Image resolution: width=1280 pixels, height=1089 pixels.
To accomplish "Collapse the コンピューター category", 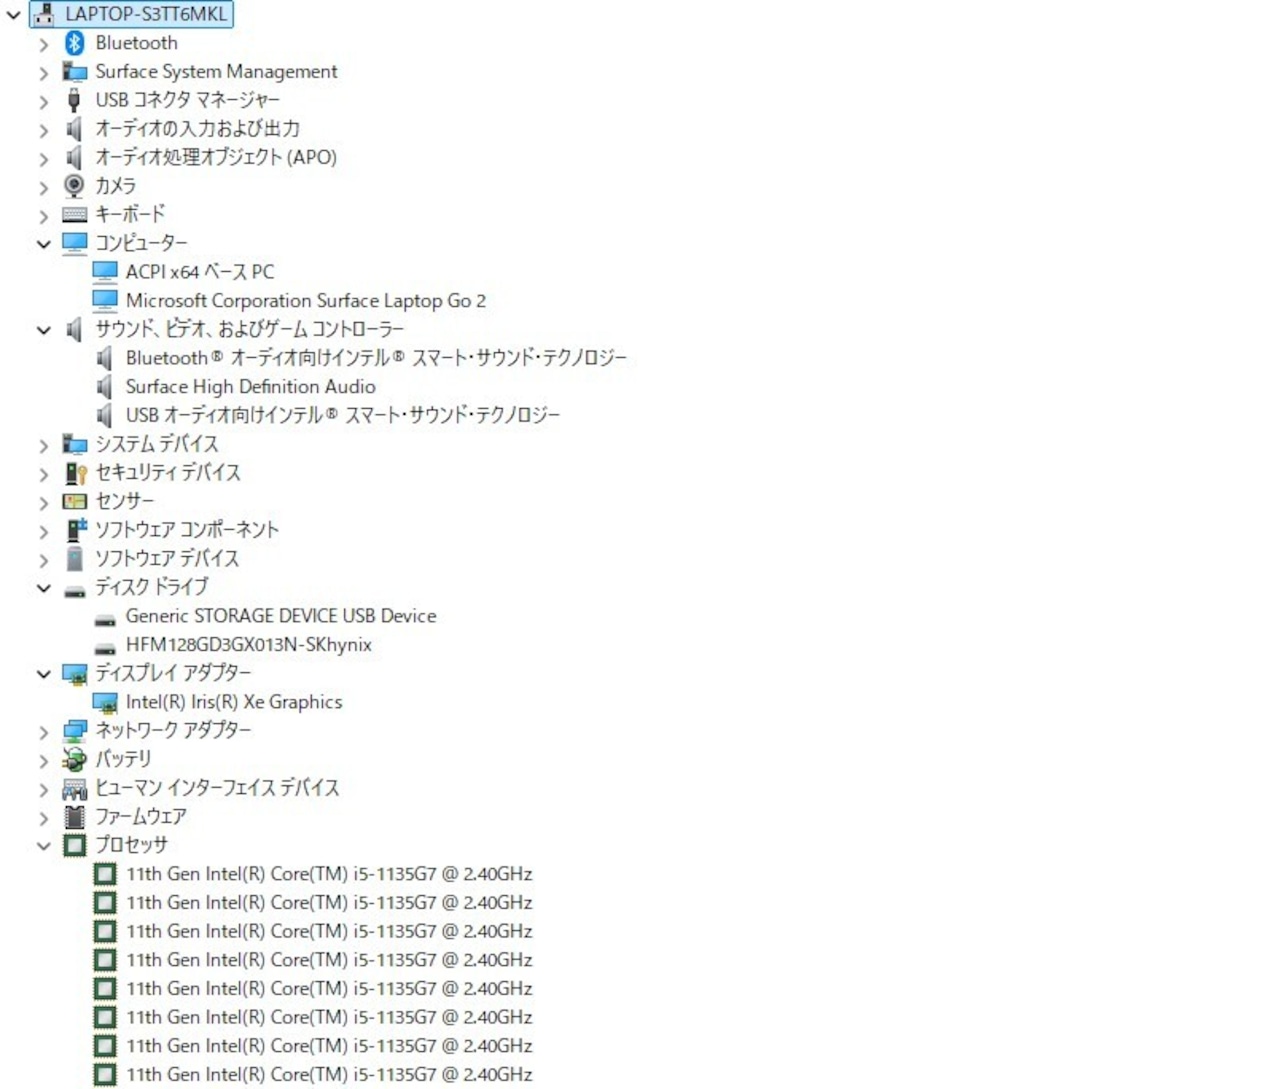I will [43, 244].
